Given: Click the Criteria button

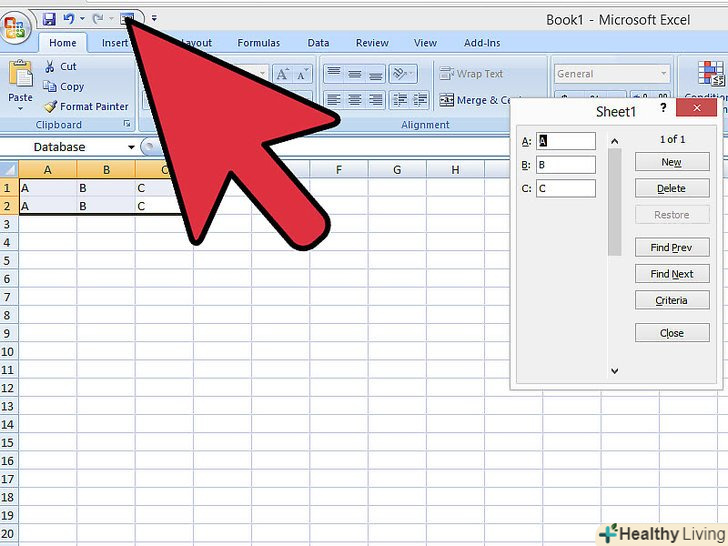Looking at the screenshot, I should 672,300.
